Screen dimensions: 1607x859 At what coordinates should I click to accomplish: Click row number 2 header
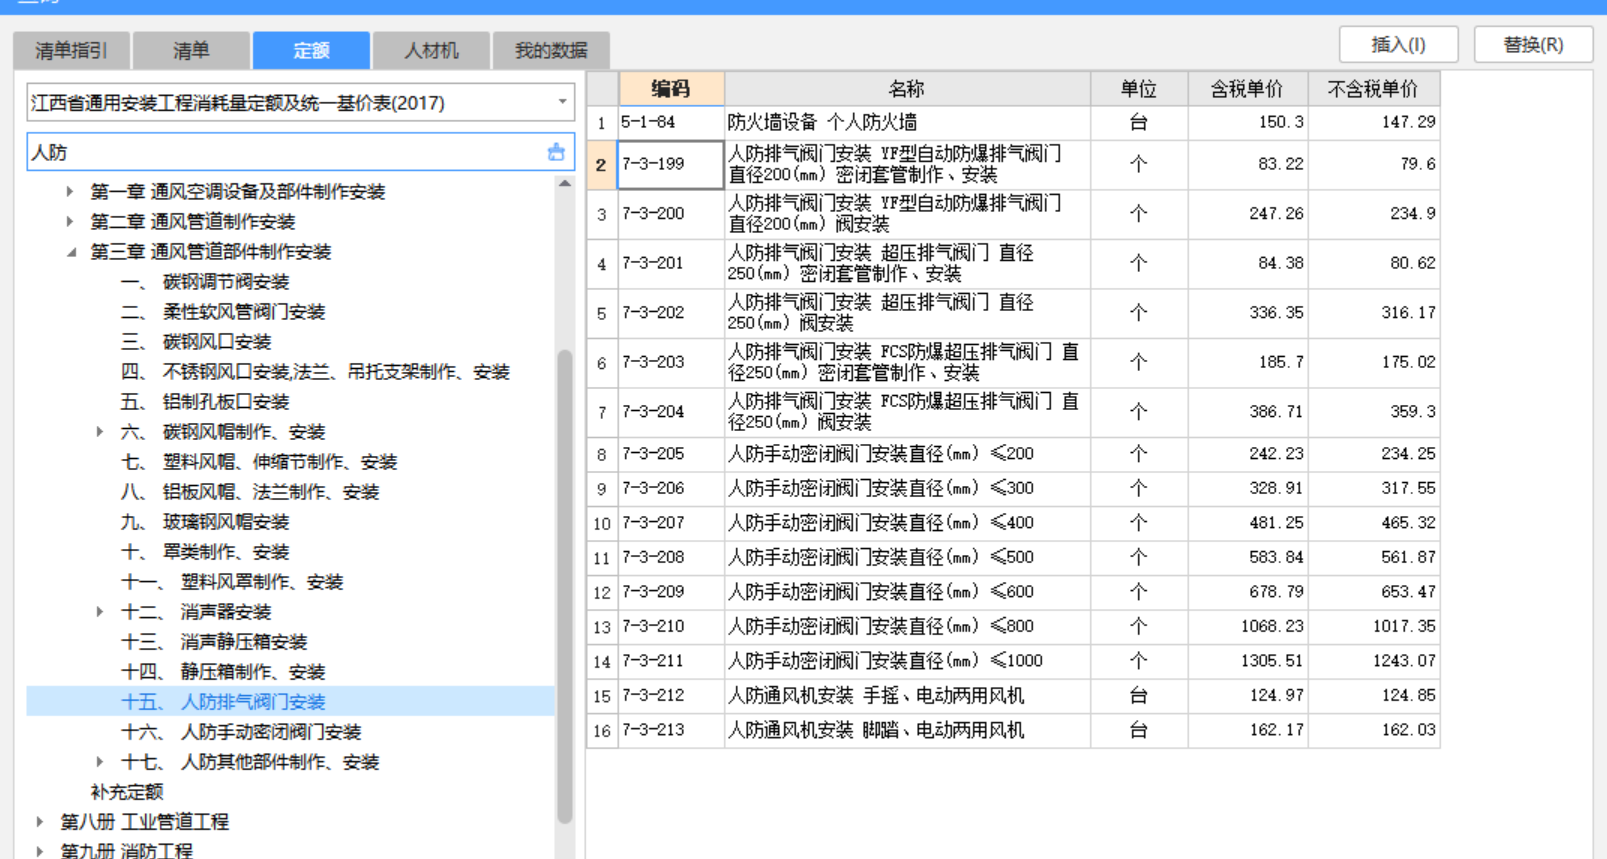click(601, 164)
